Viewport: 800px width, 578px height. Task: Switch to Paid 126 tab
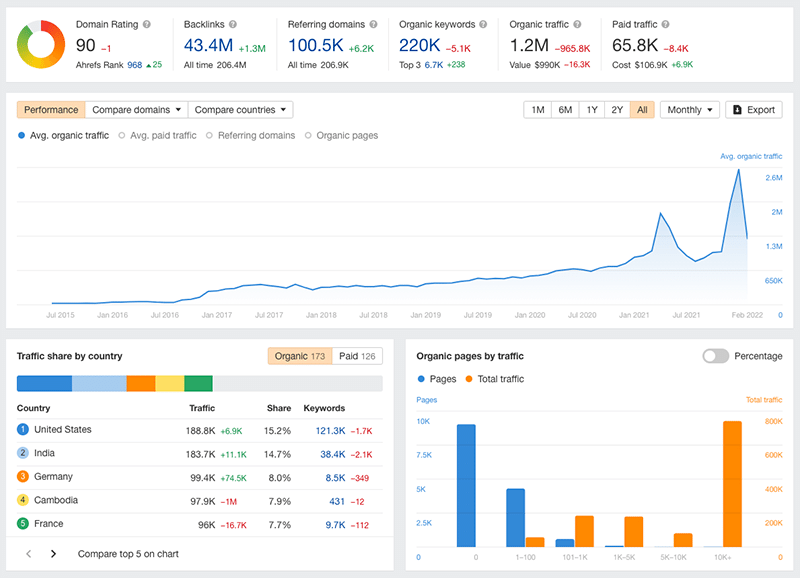357,356
